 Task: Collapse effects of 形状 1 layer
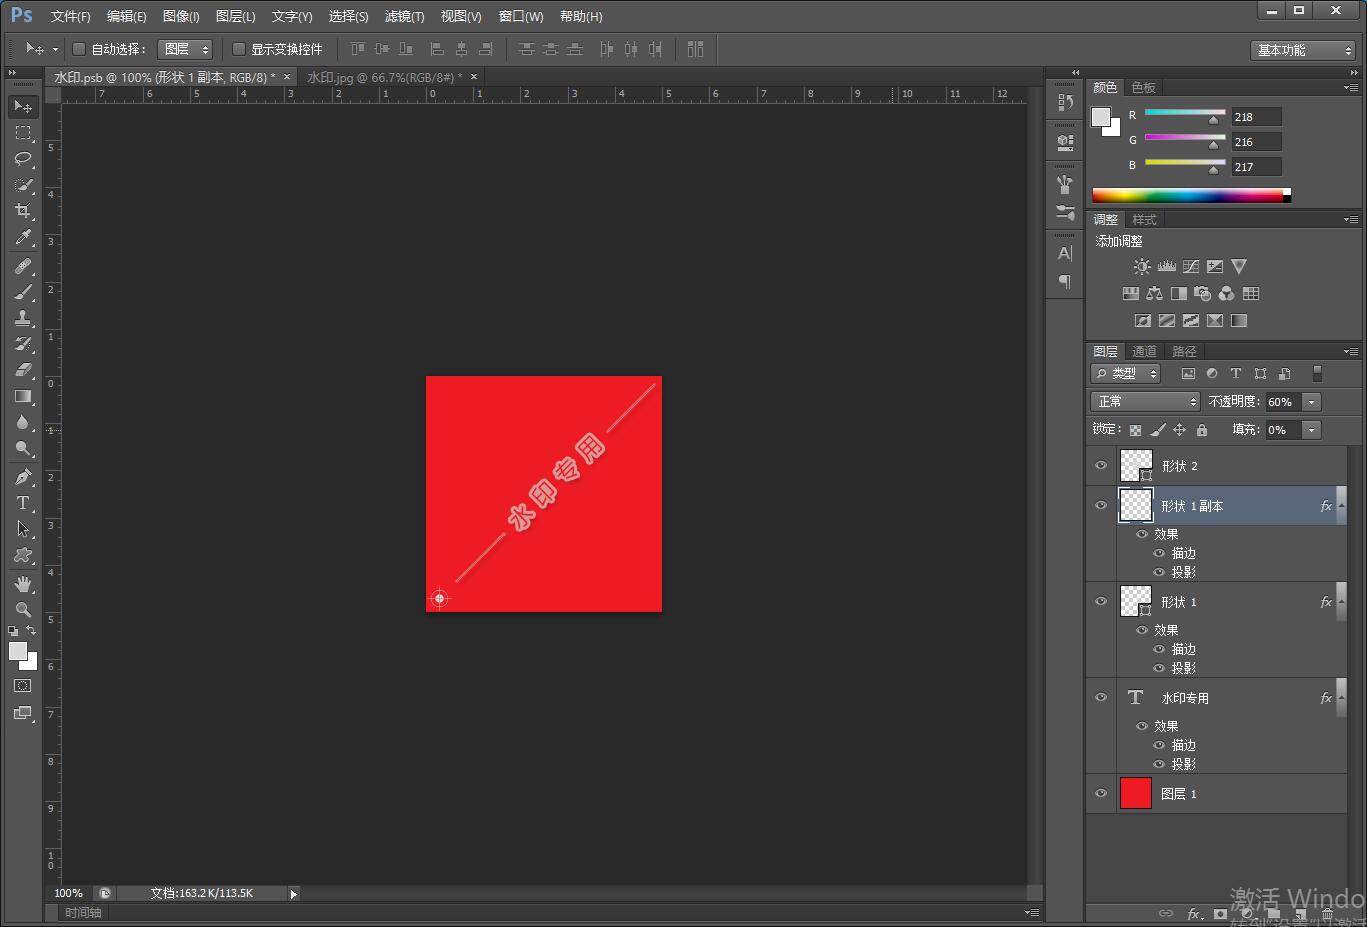[x=1342, y=602]
